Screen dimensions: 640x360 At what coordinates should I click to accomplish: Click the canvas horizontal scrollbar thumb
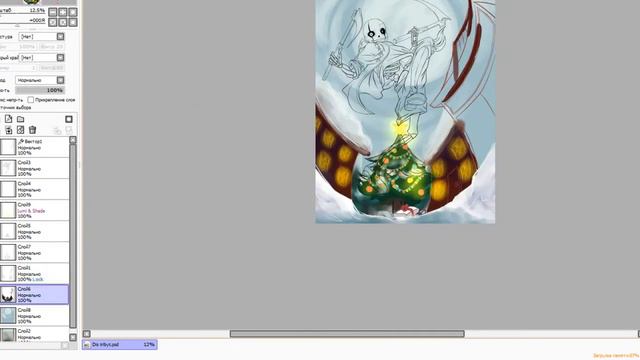347,334
